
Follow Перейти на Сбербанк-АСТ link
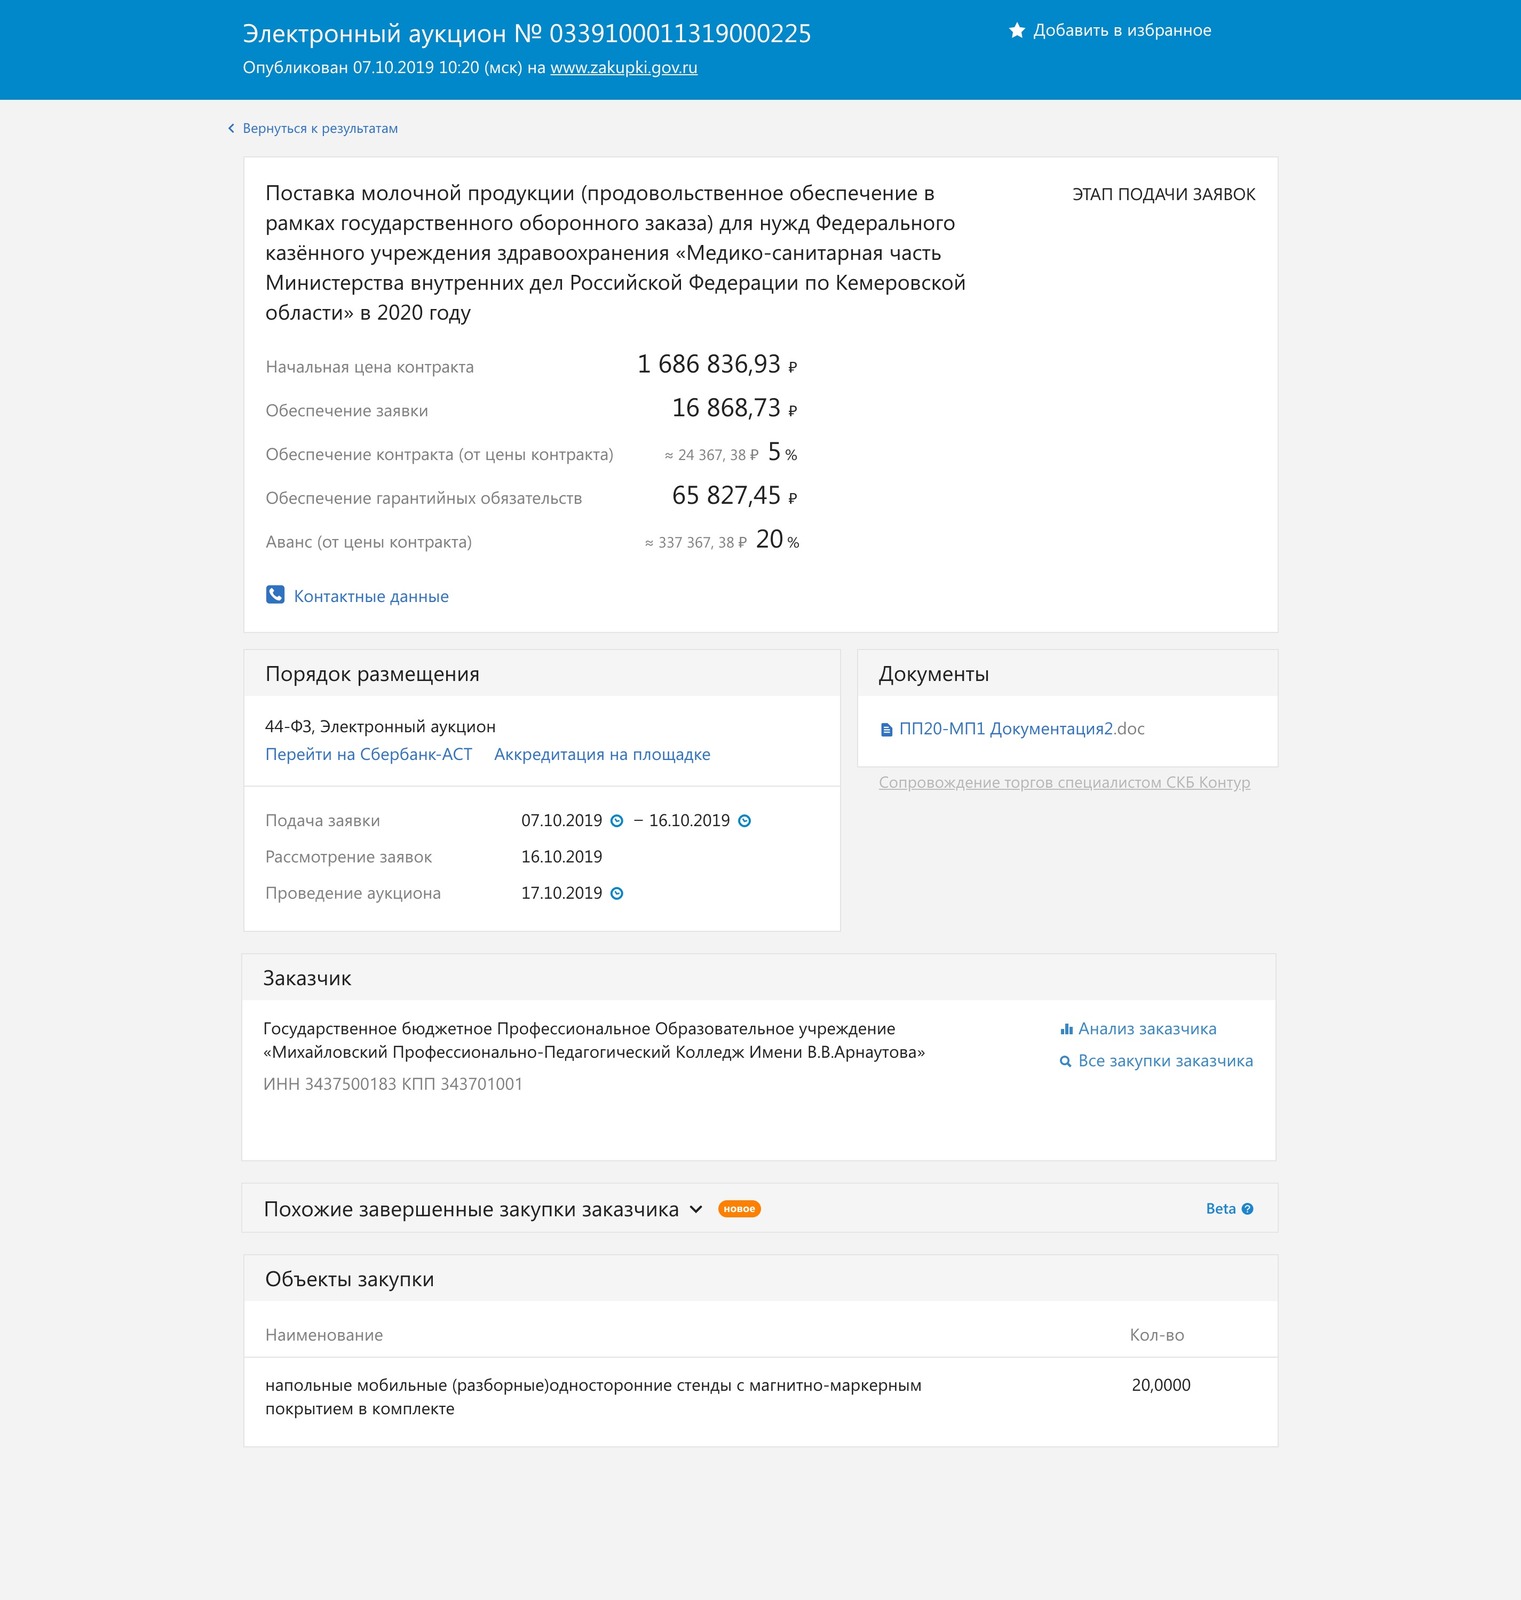pyautogui.click(x=368, y=755)
